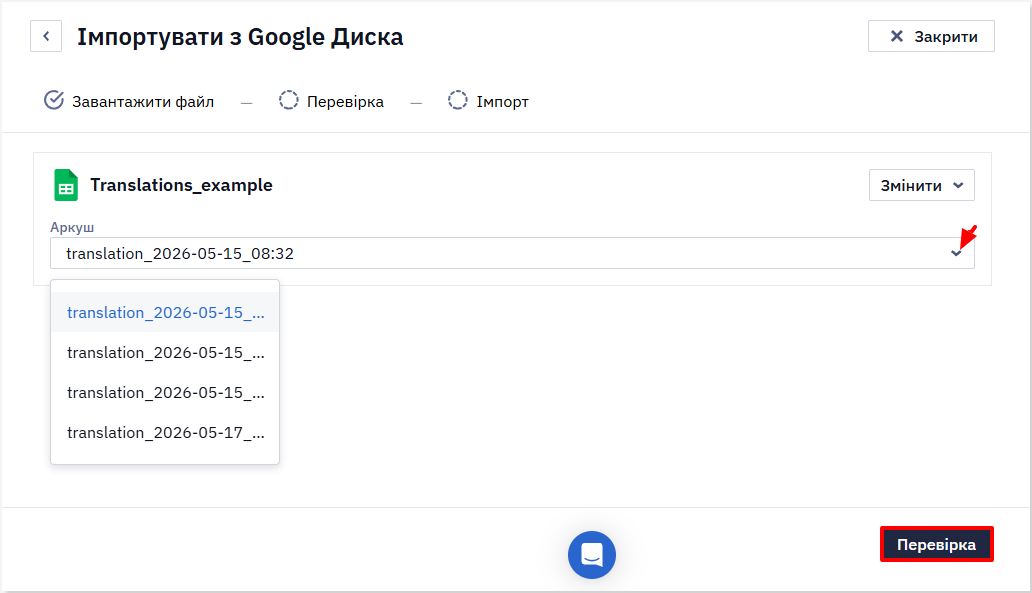Click the Змінити button label
This screenshot has height=593, width=1032.
tap(911, 186)
